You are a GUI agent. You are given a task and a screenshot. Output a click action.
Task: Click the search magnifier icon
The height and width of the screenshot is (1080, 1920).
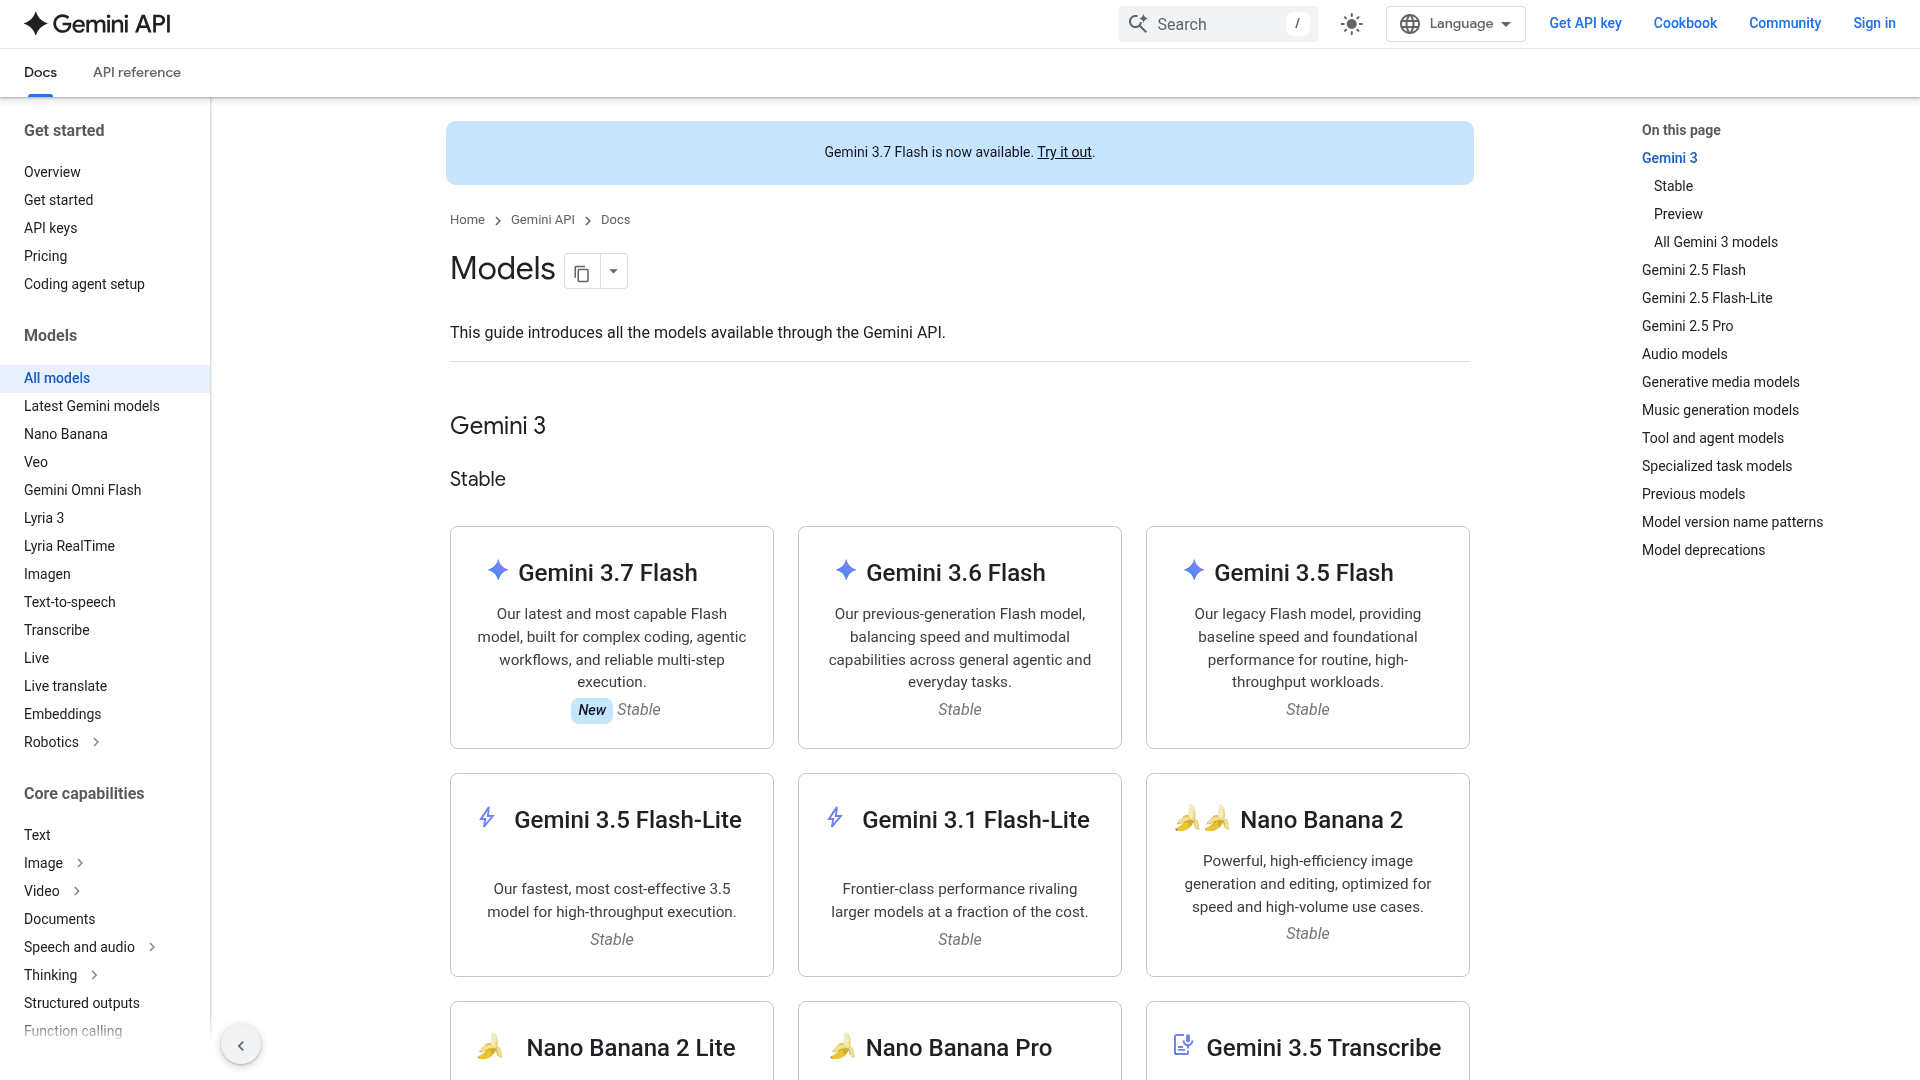[1138, 24]
